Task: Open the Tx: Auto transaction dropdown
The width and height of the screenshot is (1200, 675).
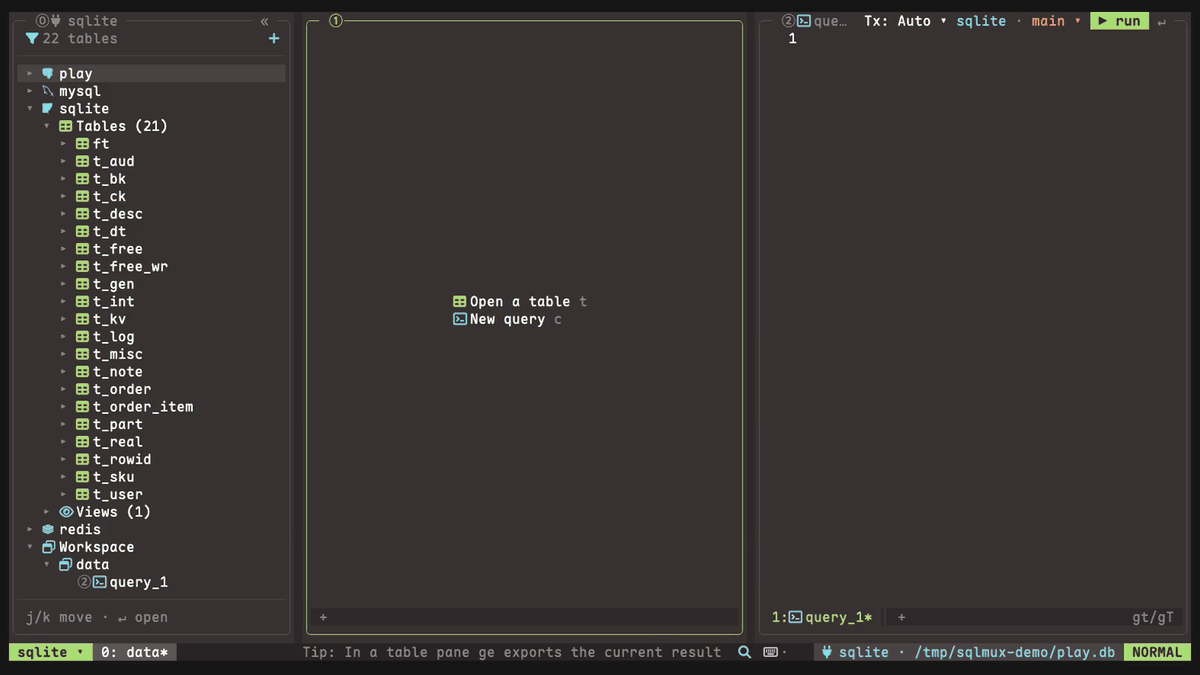Action: click(906, 21)
